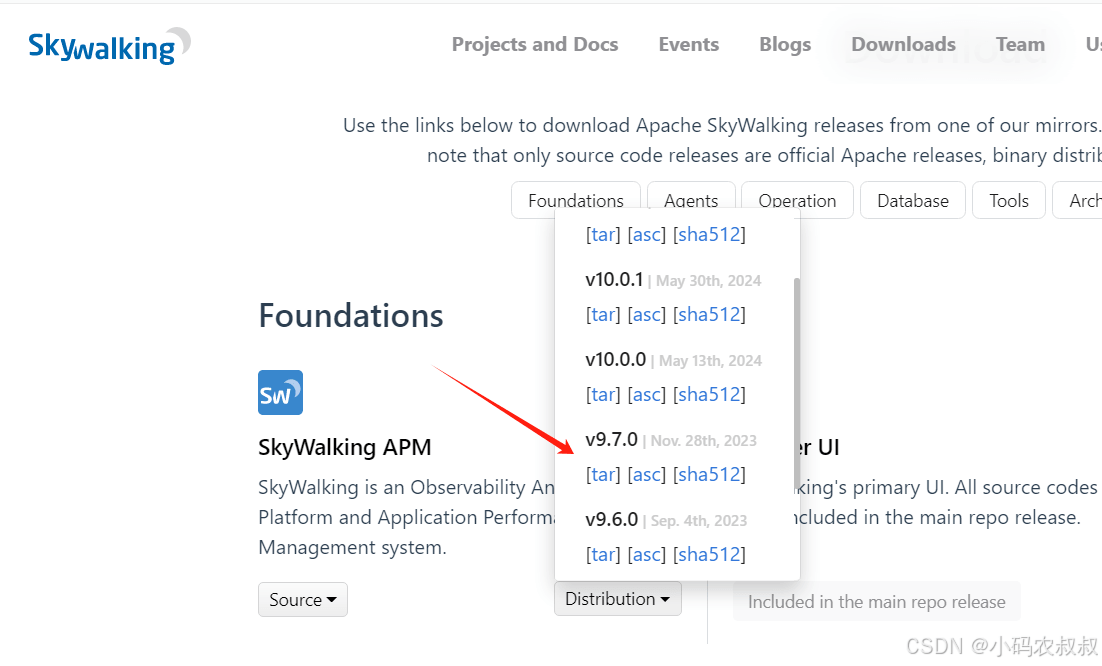The height and width of the screenshot is (666, 1102).
Task: Download v9.6.0 tar file
Action: pyautogui.click(x=603, y=555)
